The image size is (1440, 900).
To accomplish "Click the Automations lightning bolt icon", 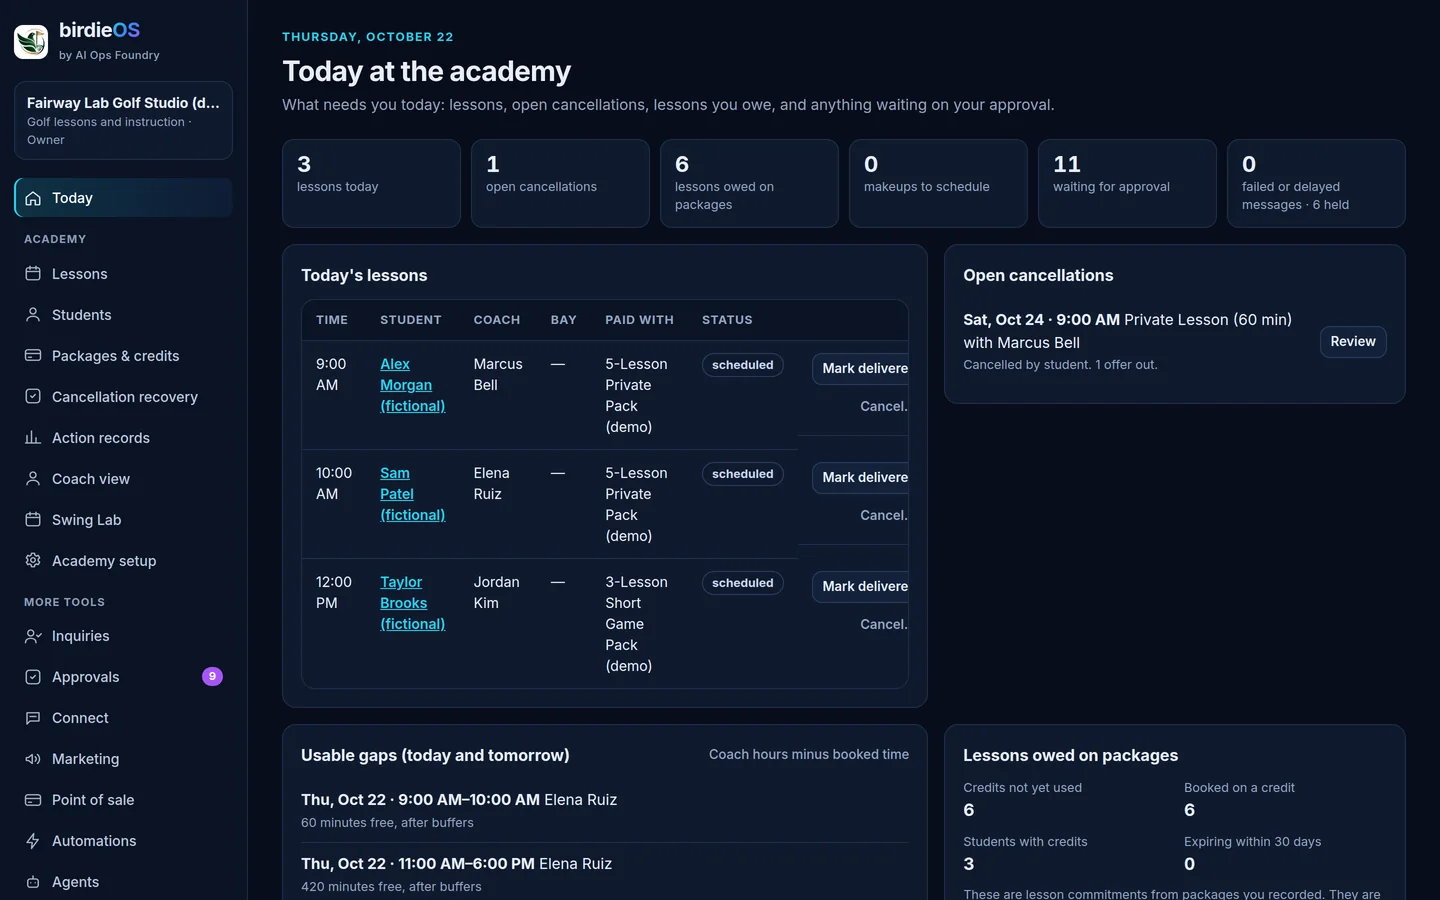I will point(33,841).
